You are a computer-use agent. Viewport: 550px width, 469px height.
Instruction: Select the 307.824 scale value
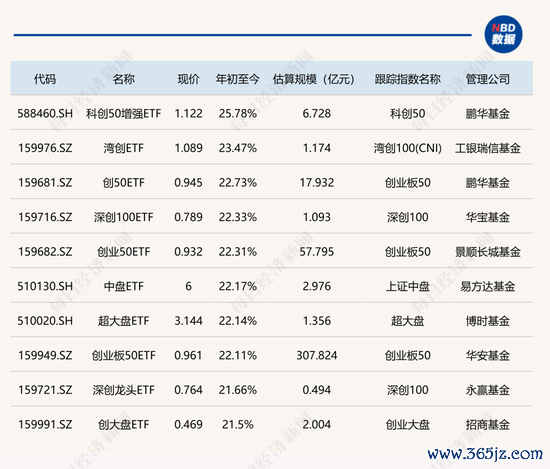tap(317, 355)
